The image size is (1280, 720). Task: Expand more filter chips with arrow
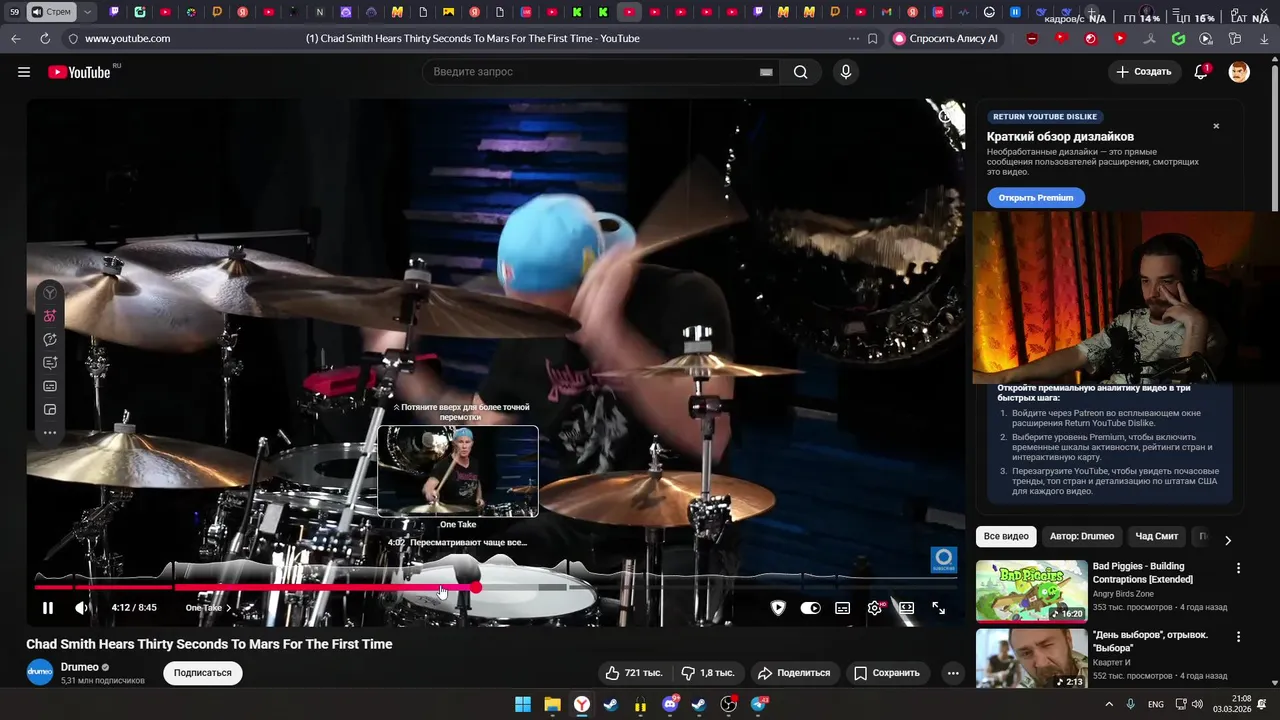[1228, 540]
